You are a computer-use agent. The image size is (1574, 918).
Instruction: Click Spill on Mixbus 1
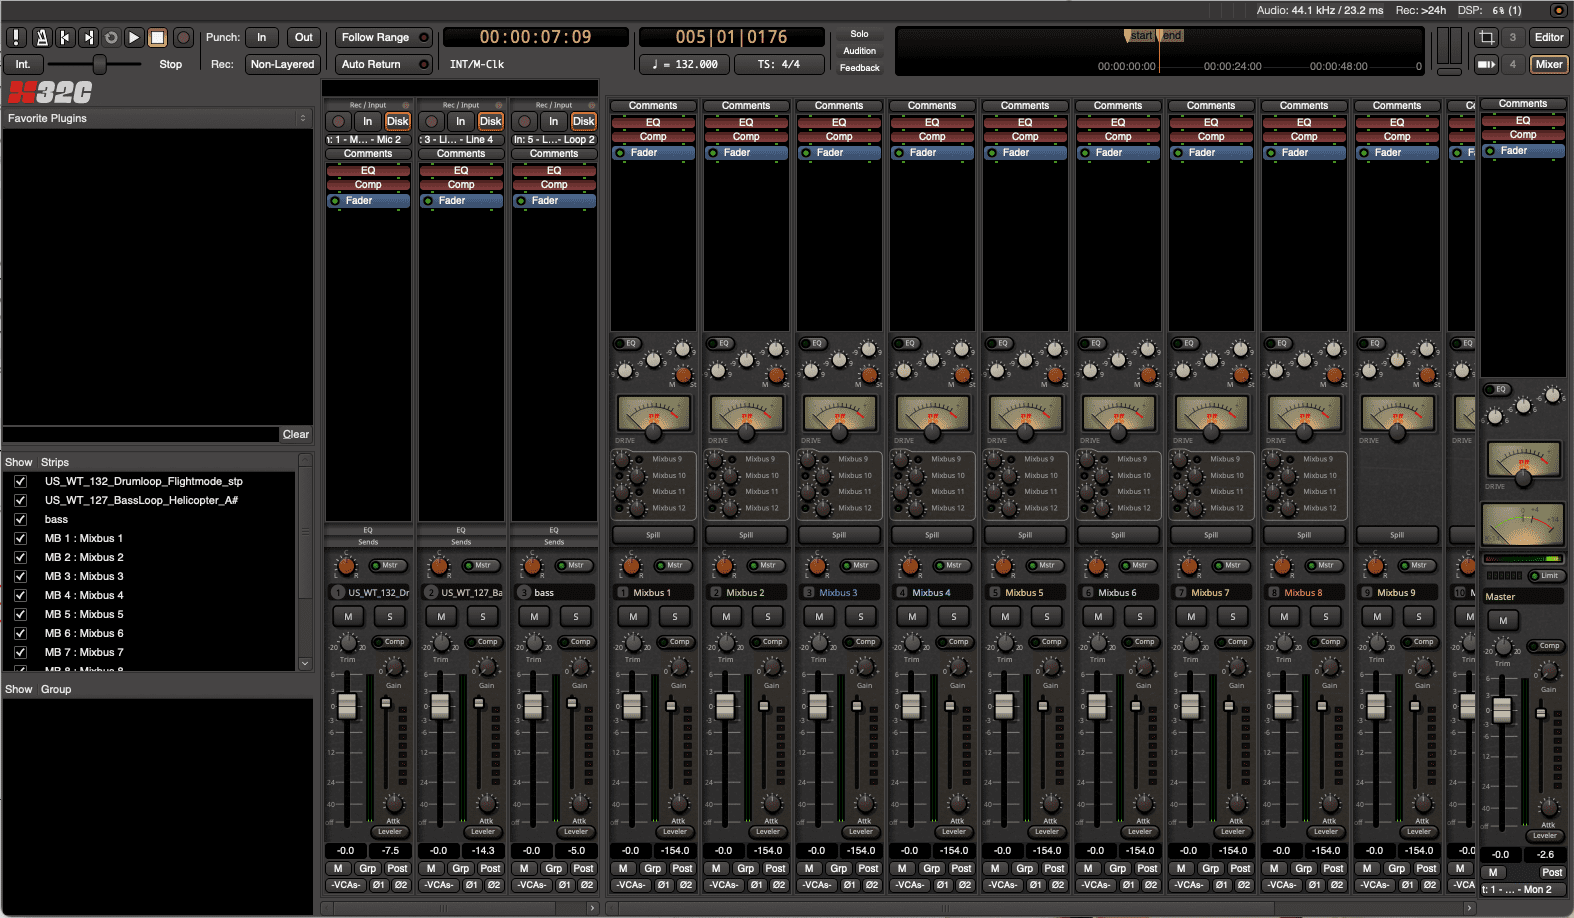click(x=653, y=535)
